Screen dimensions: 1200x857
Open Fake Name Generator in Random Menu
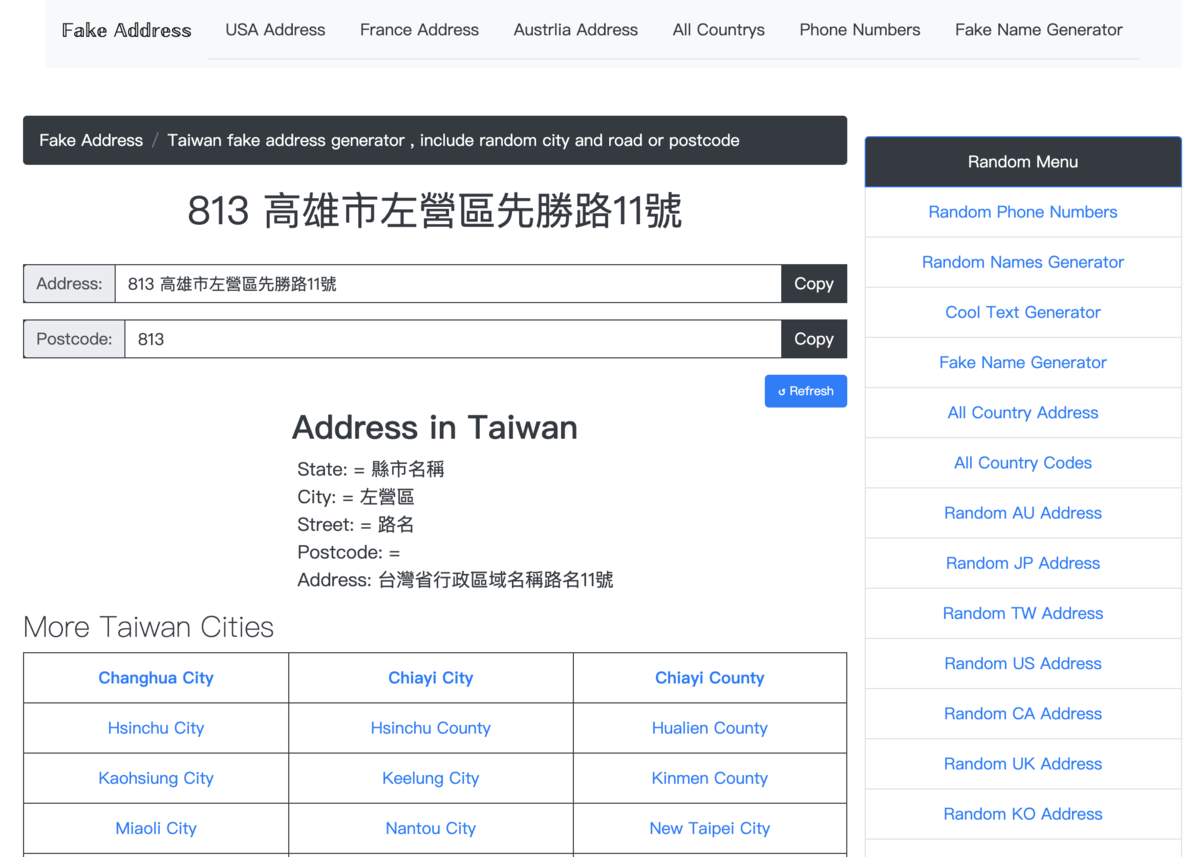[1023, 362]
